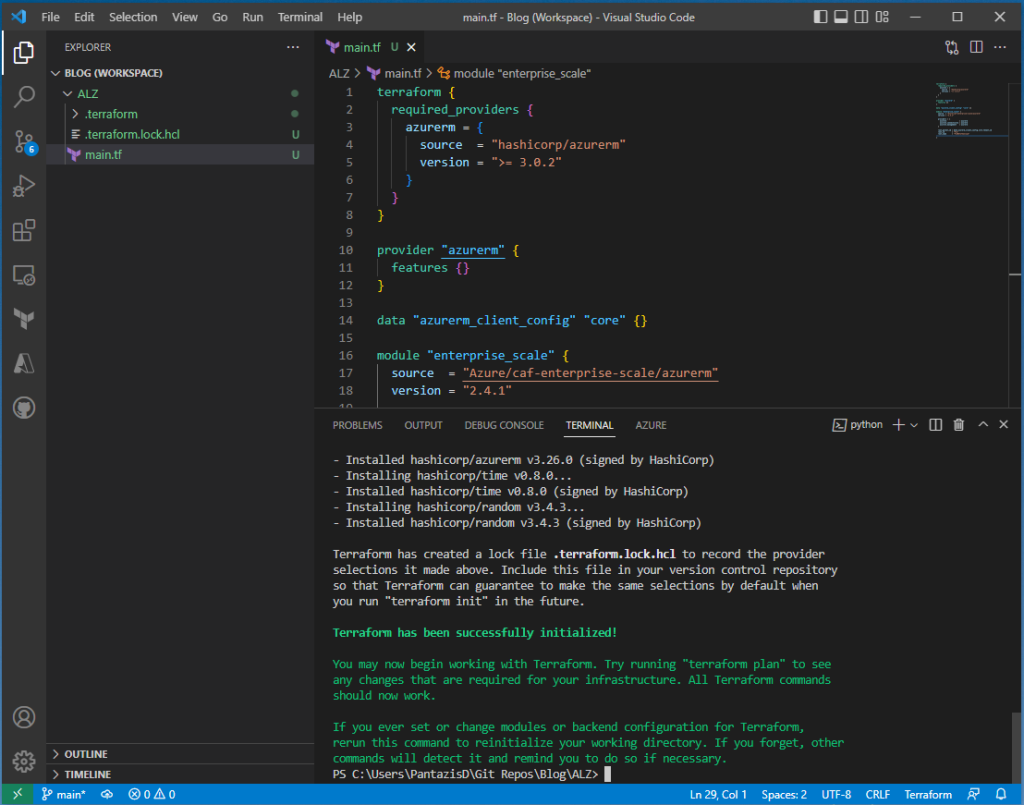
Task: Open the Search view in activity bar
Action: click(24, 97)
